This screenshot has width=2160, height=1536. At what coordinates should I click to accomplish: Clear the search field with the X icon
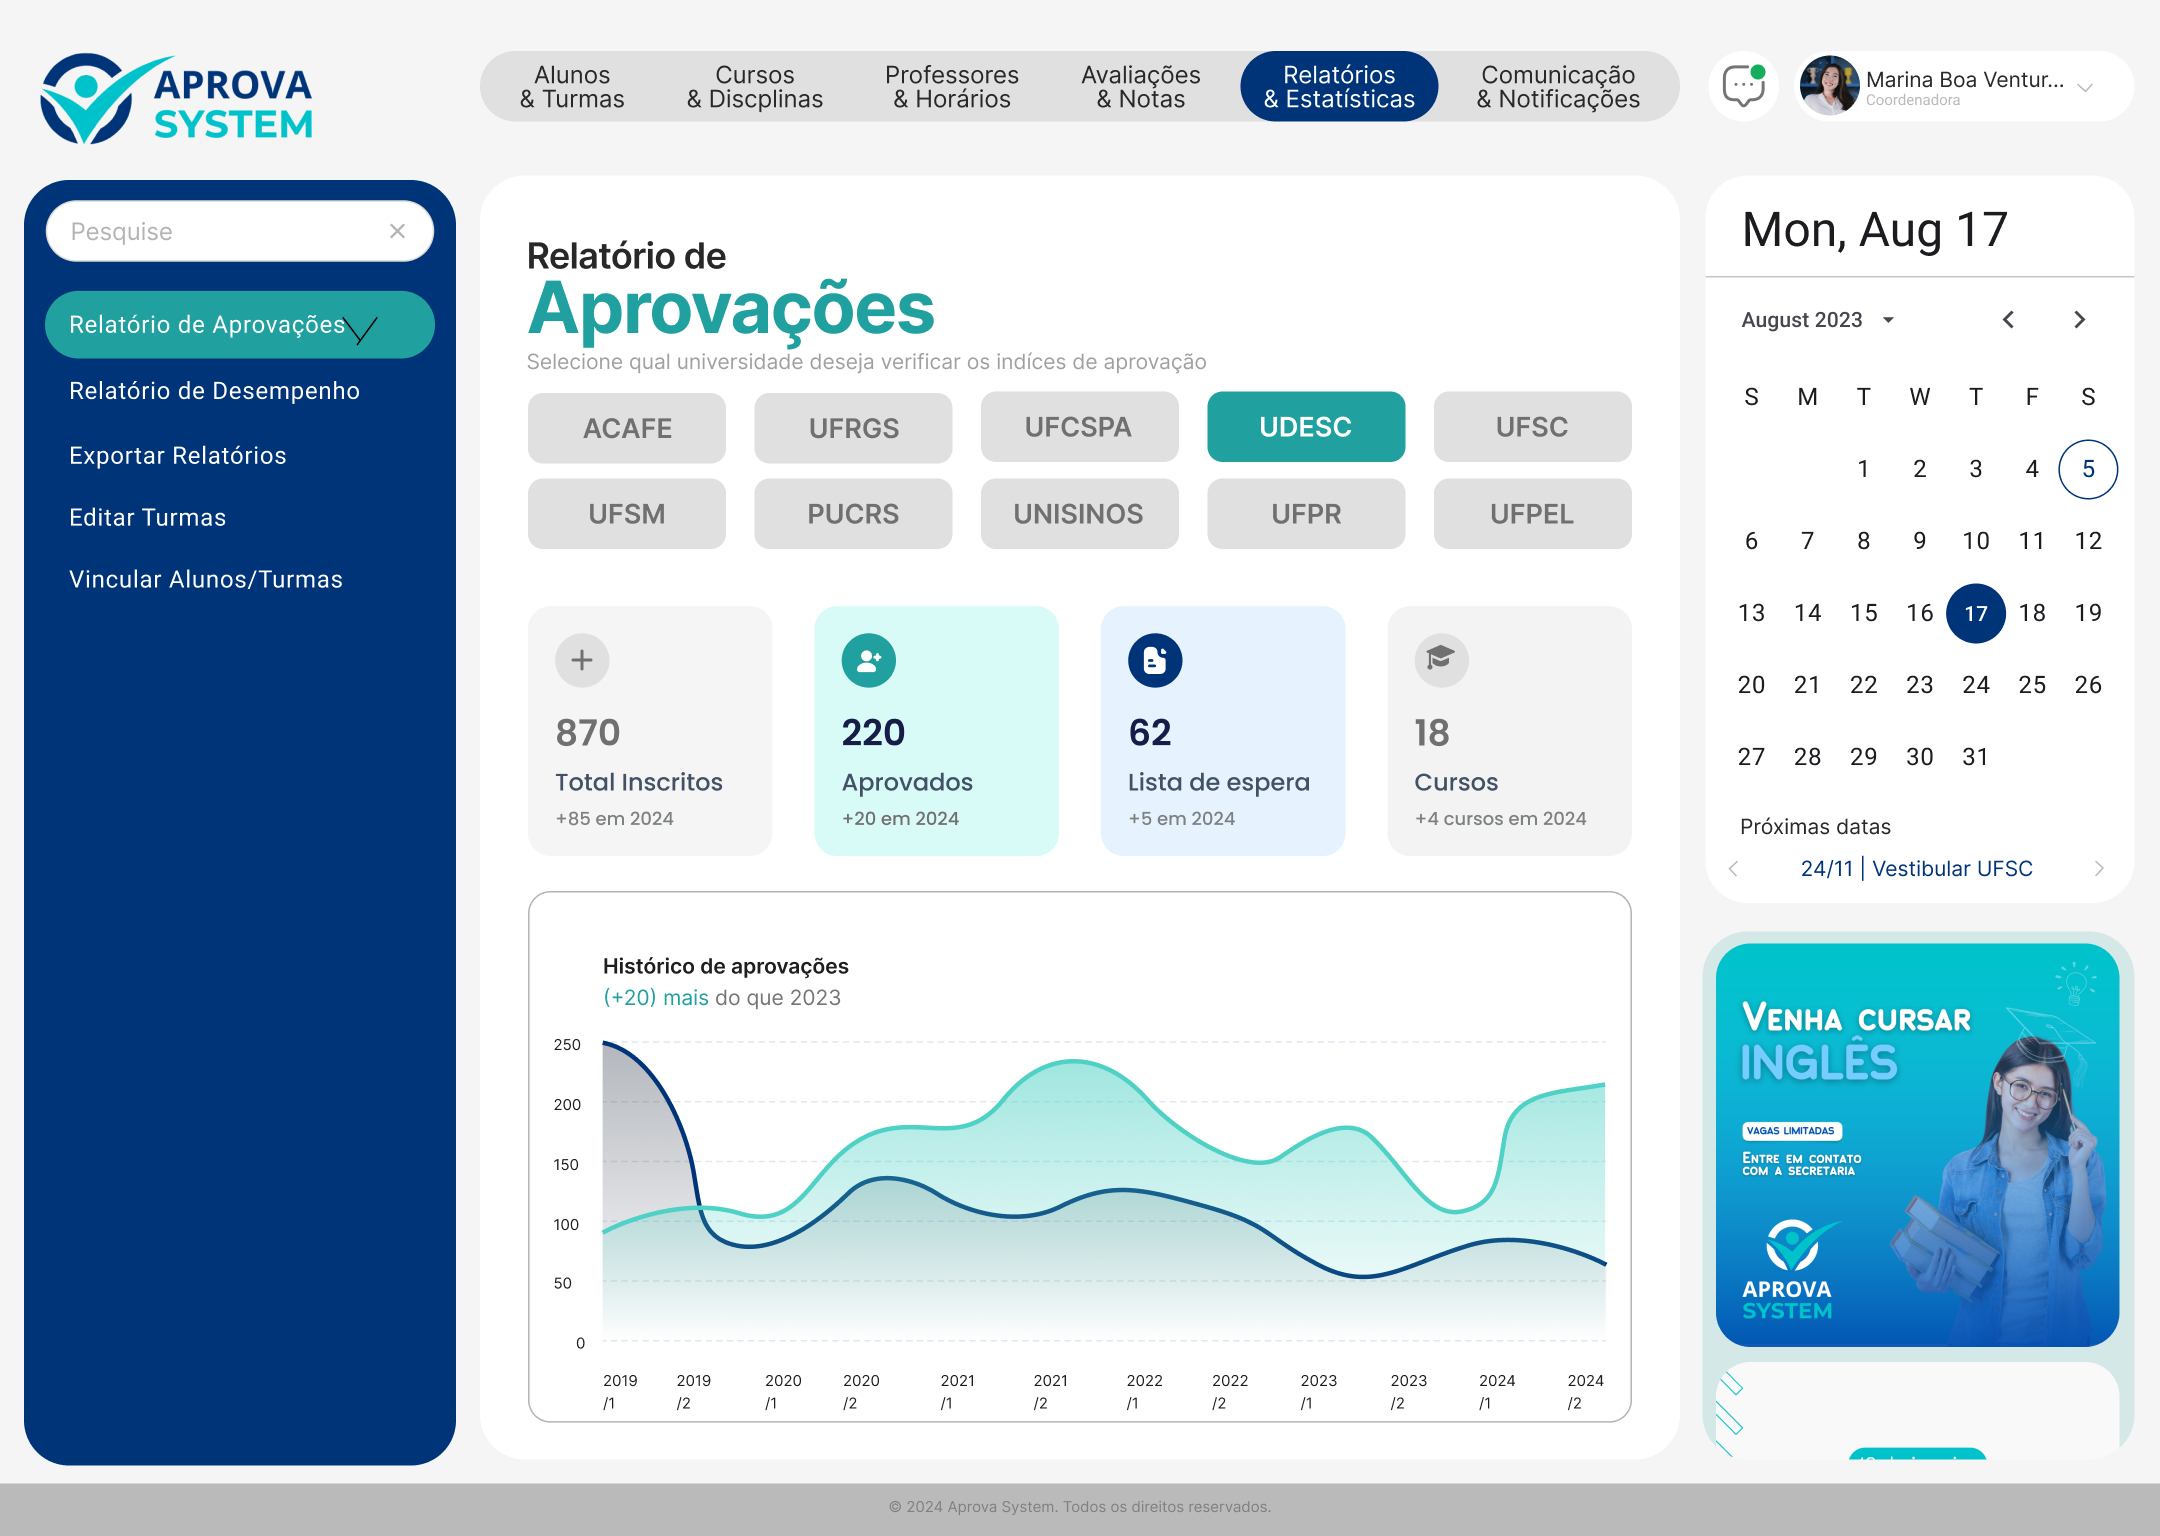pos(397,231)
